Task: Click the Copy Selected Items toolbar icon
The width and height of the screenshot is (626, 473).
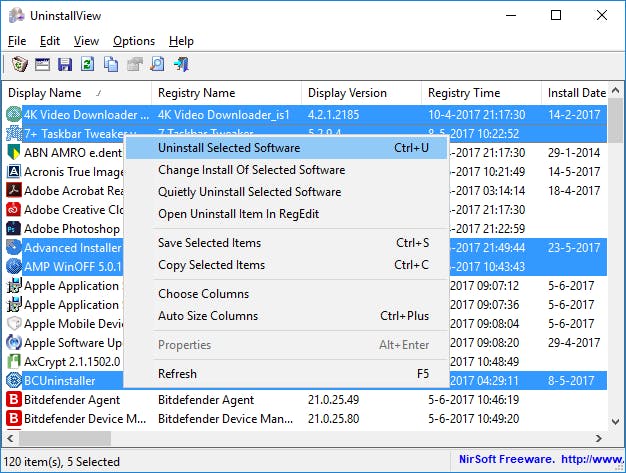Action: click(110, 65)
